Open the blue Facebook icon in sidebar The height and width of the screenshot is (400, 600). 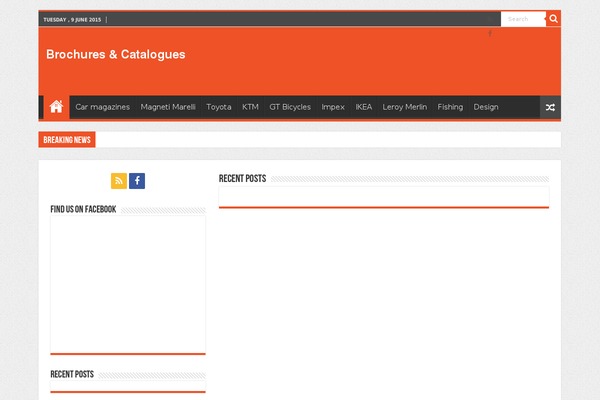pyautogui.click(x=137, y=181)
